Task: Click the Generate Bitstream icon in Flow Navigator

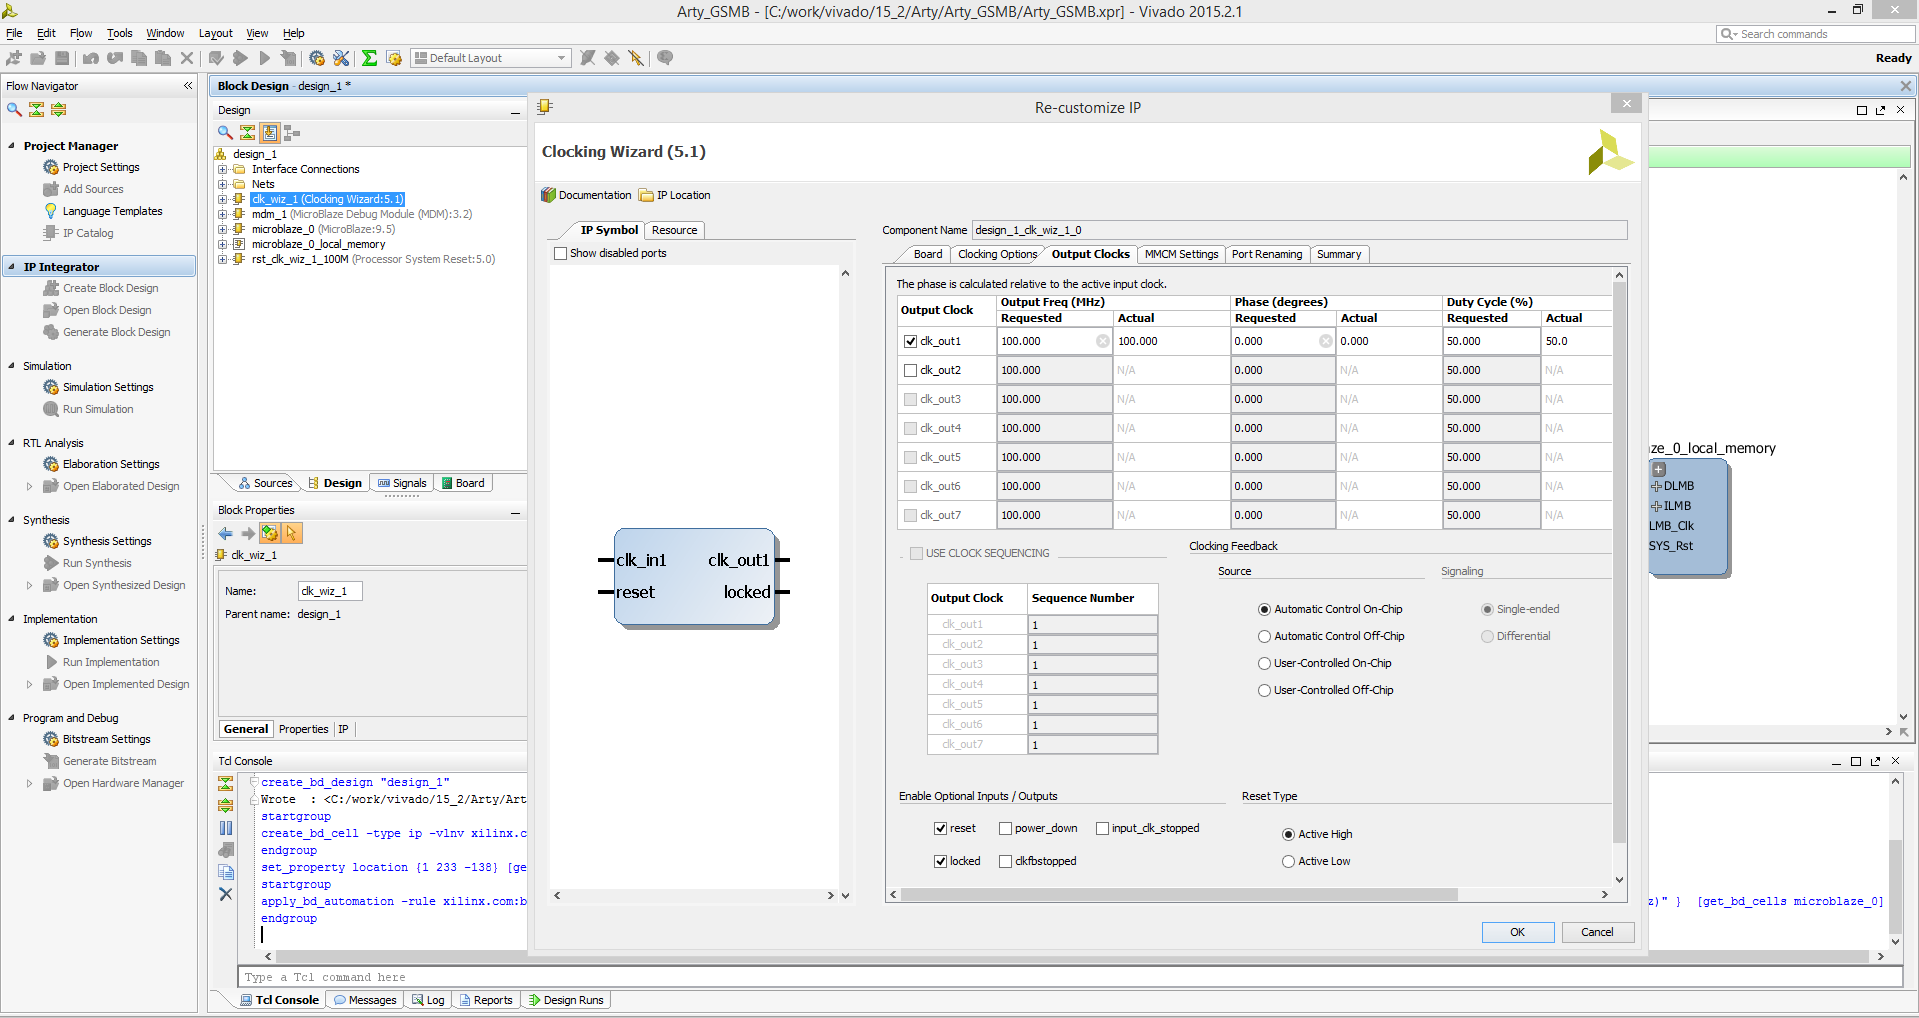Action: coord(51,761)
